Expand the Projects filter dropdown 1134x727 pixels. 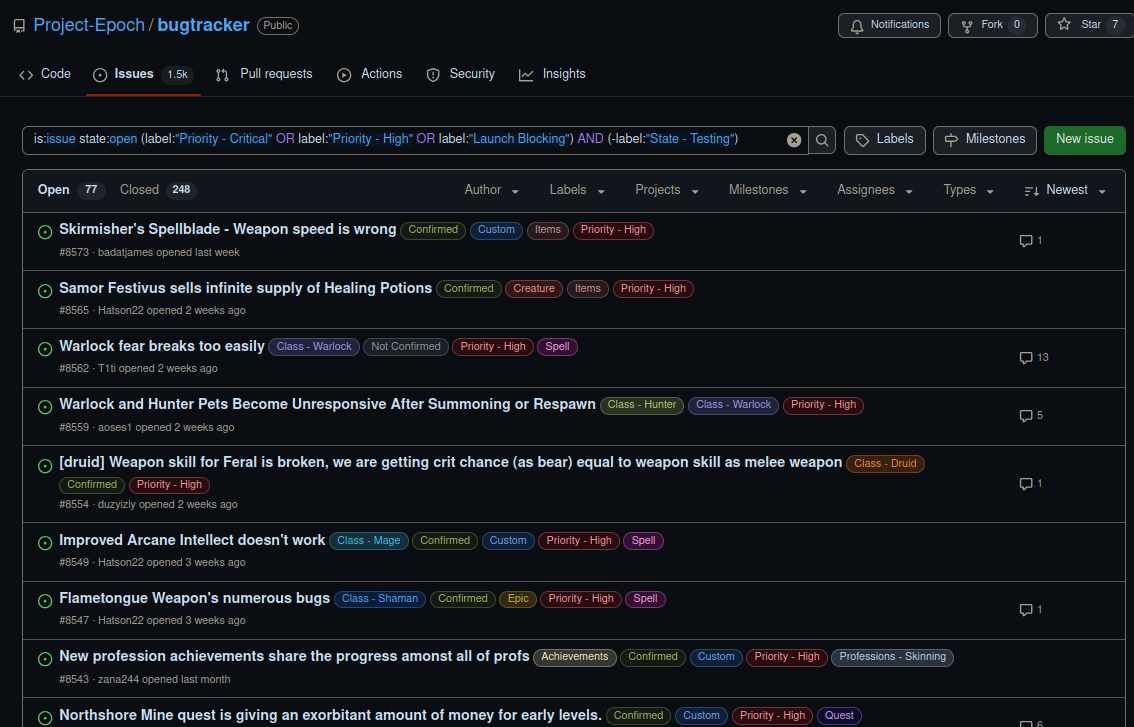point(667,190)
